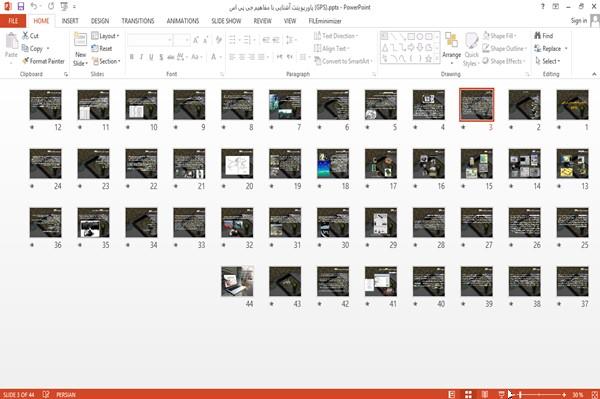Select slide thumbnail 20

point(237,164)
